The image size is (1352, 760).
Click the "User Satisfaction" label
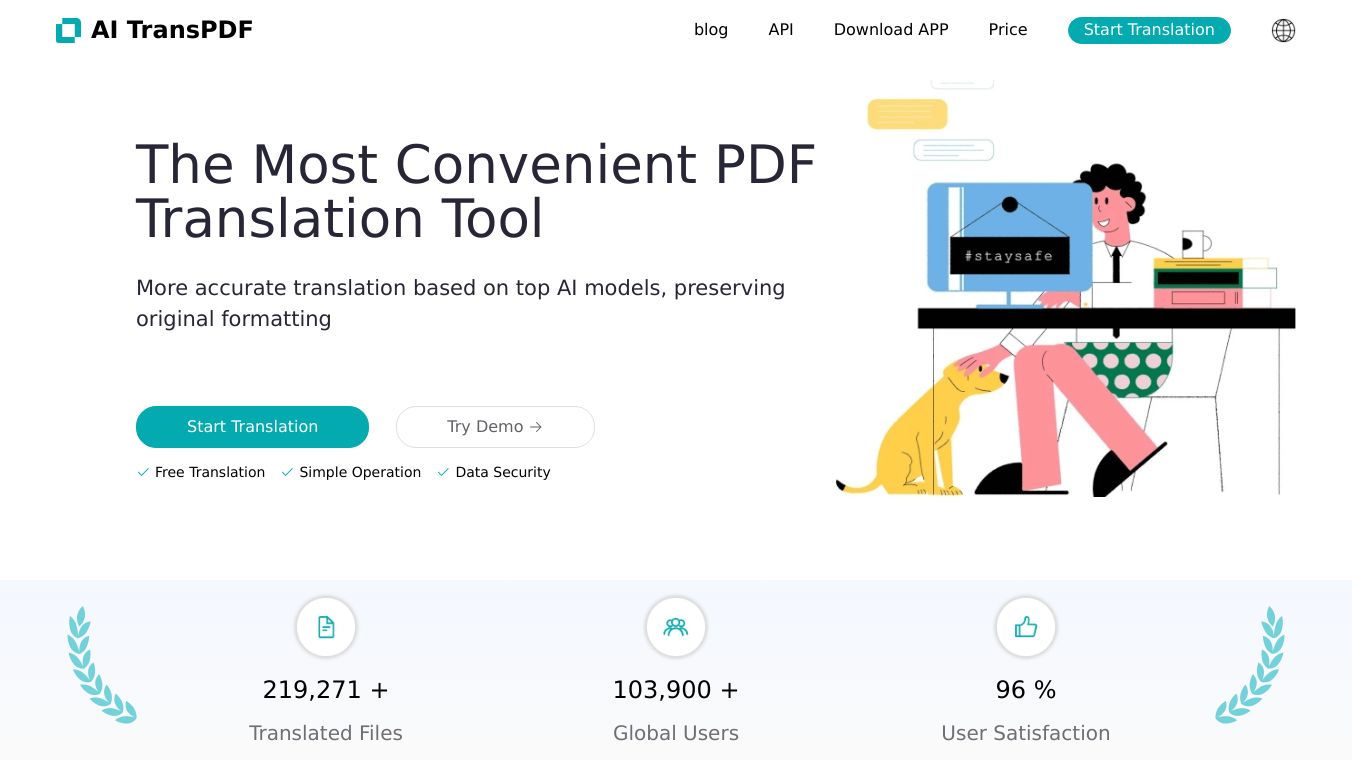pos(1026,733)
